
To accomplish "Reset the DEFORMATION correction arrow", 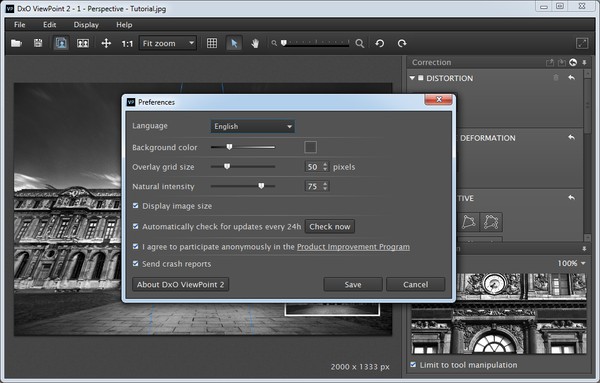I will tap(571, 137).
